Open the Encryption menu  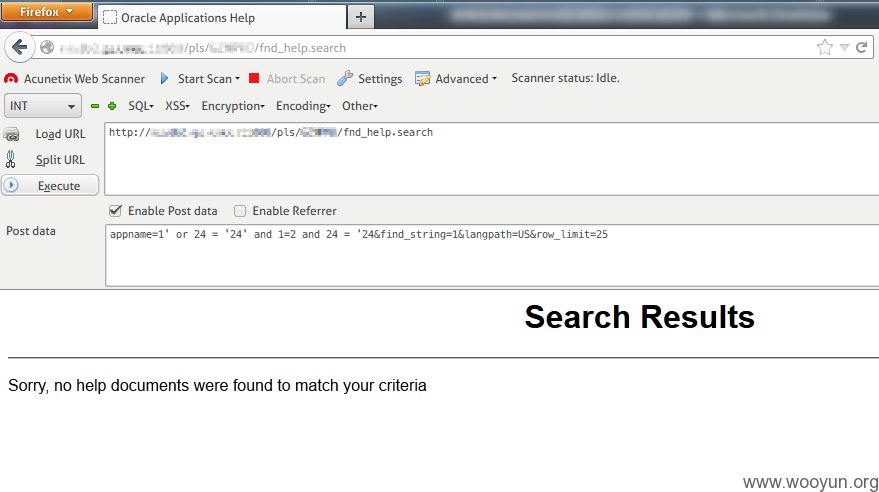pos(233,106)
